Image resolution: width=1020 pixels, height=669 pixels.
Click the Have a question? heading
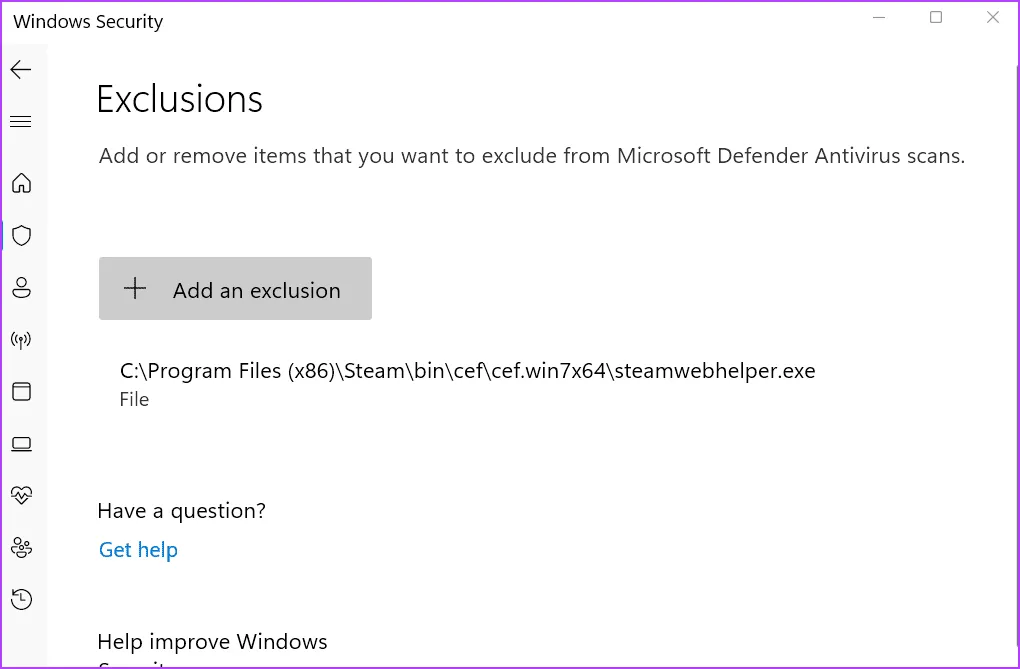pos(181,511)
